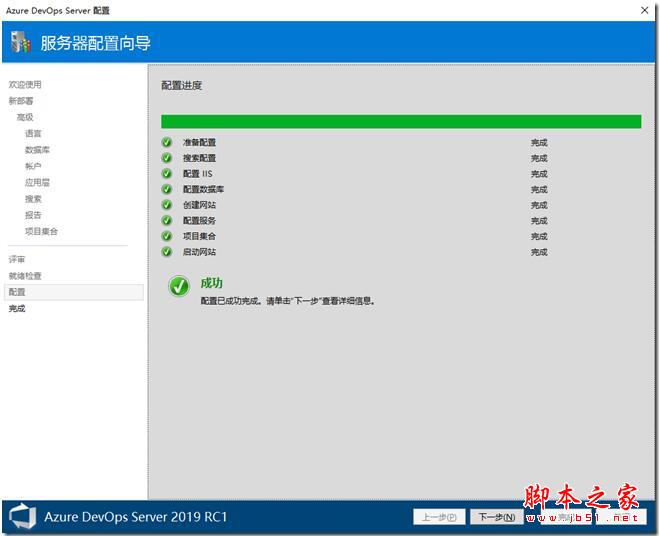Click the 配置进度 heading
This screenshot has height=536, width=660.
pos(181,85)
